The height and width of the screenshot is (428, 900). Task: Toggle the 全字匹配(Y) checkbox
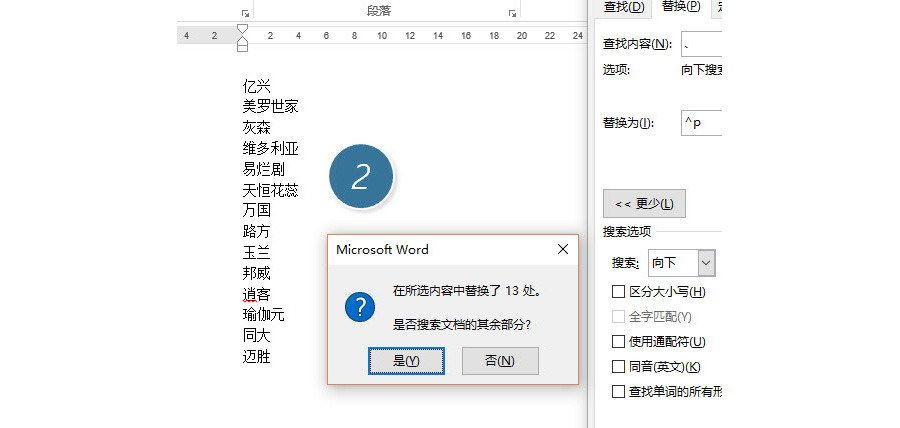tap(618, 316)
